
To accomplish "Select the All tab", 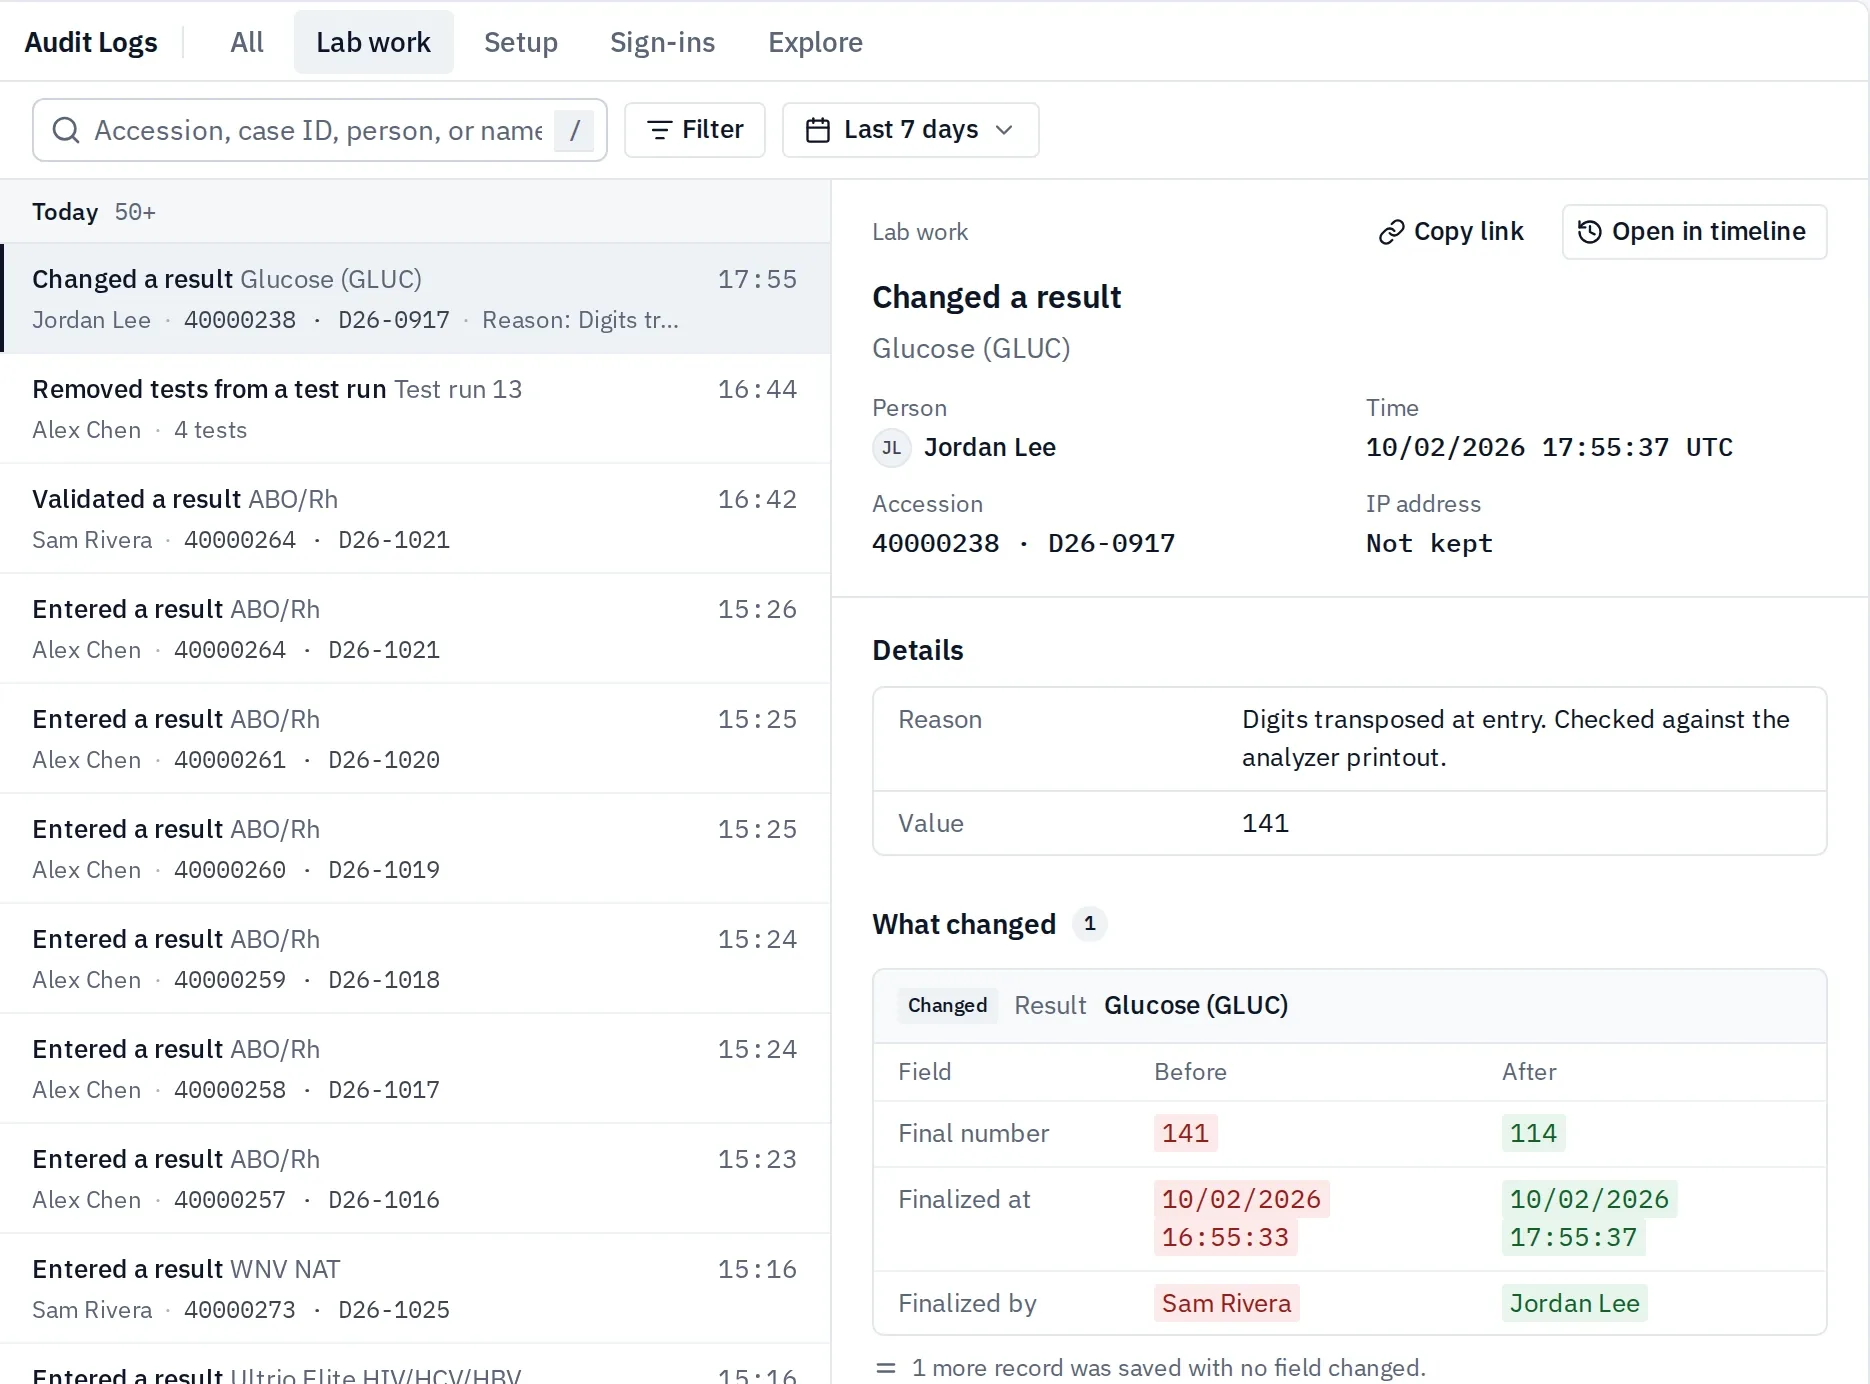I will point(247,42).
